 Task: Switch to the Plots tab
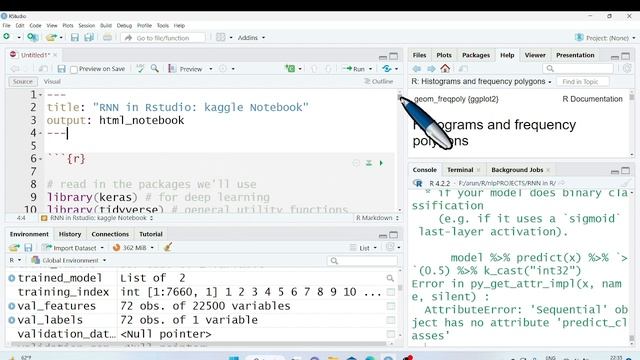[x=444, y=55]
